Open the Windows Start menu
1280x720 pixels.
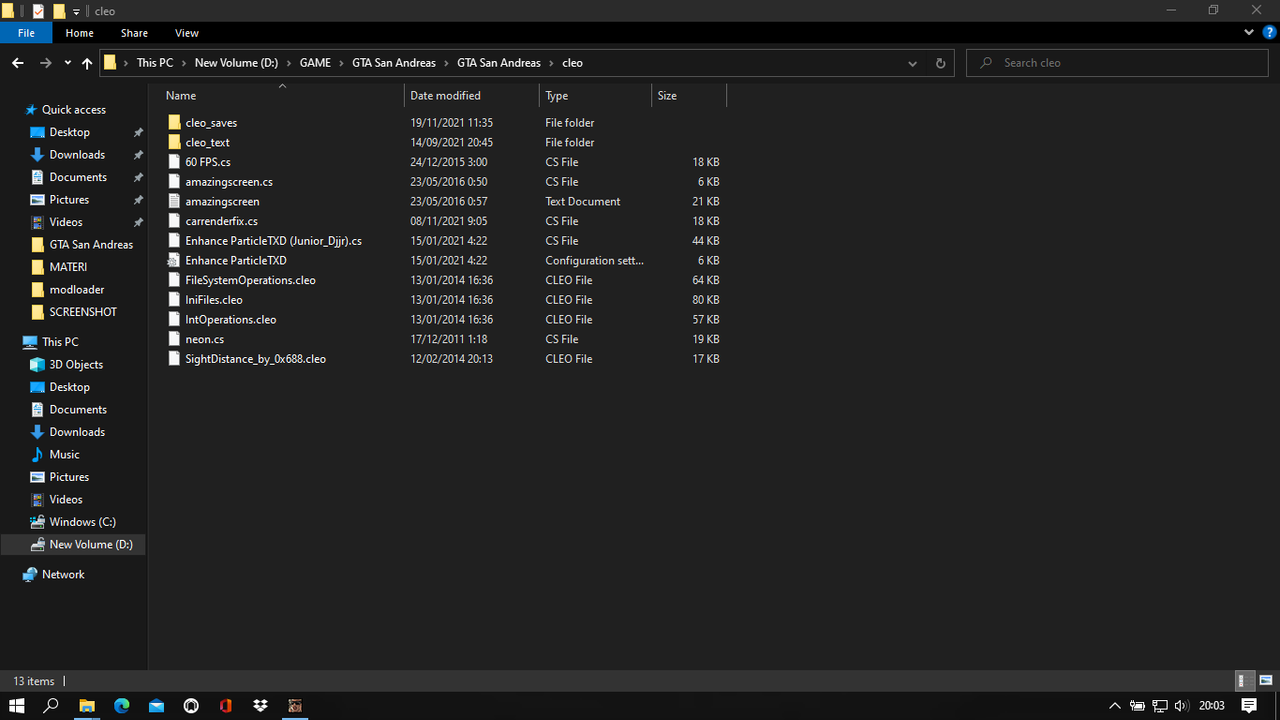17,705
